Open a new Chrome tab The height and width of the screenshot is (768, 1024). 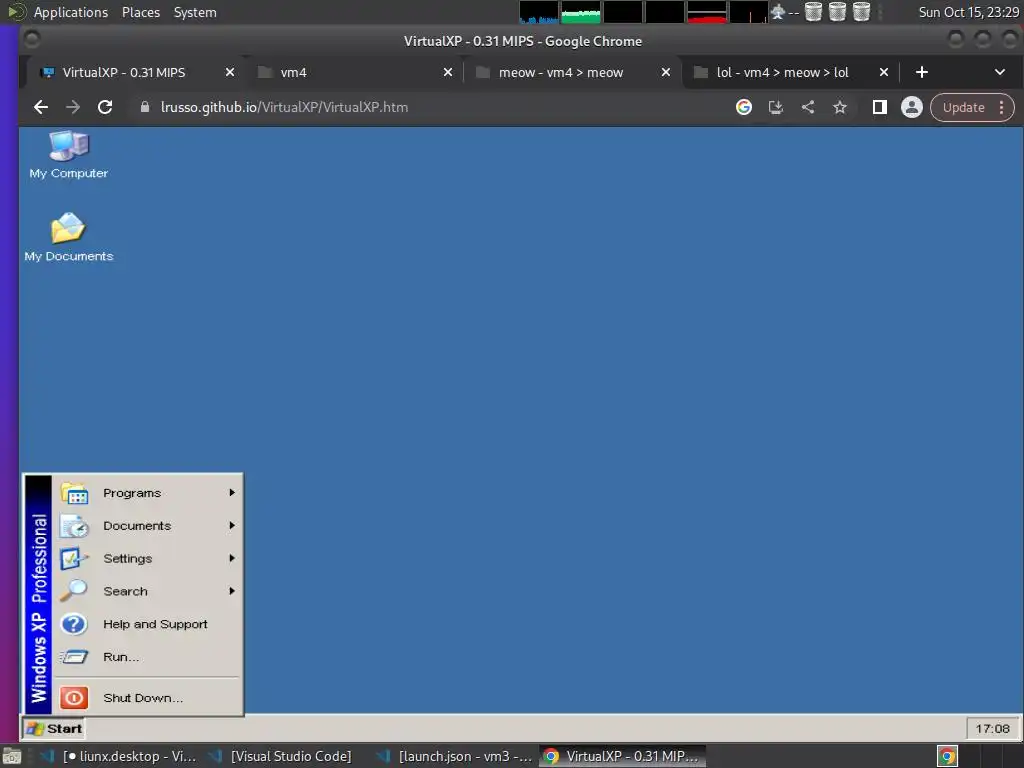(x=921, y=72)
